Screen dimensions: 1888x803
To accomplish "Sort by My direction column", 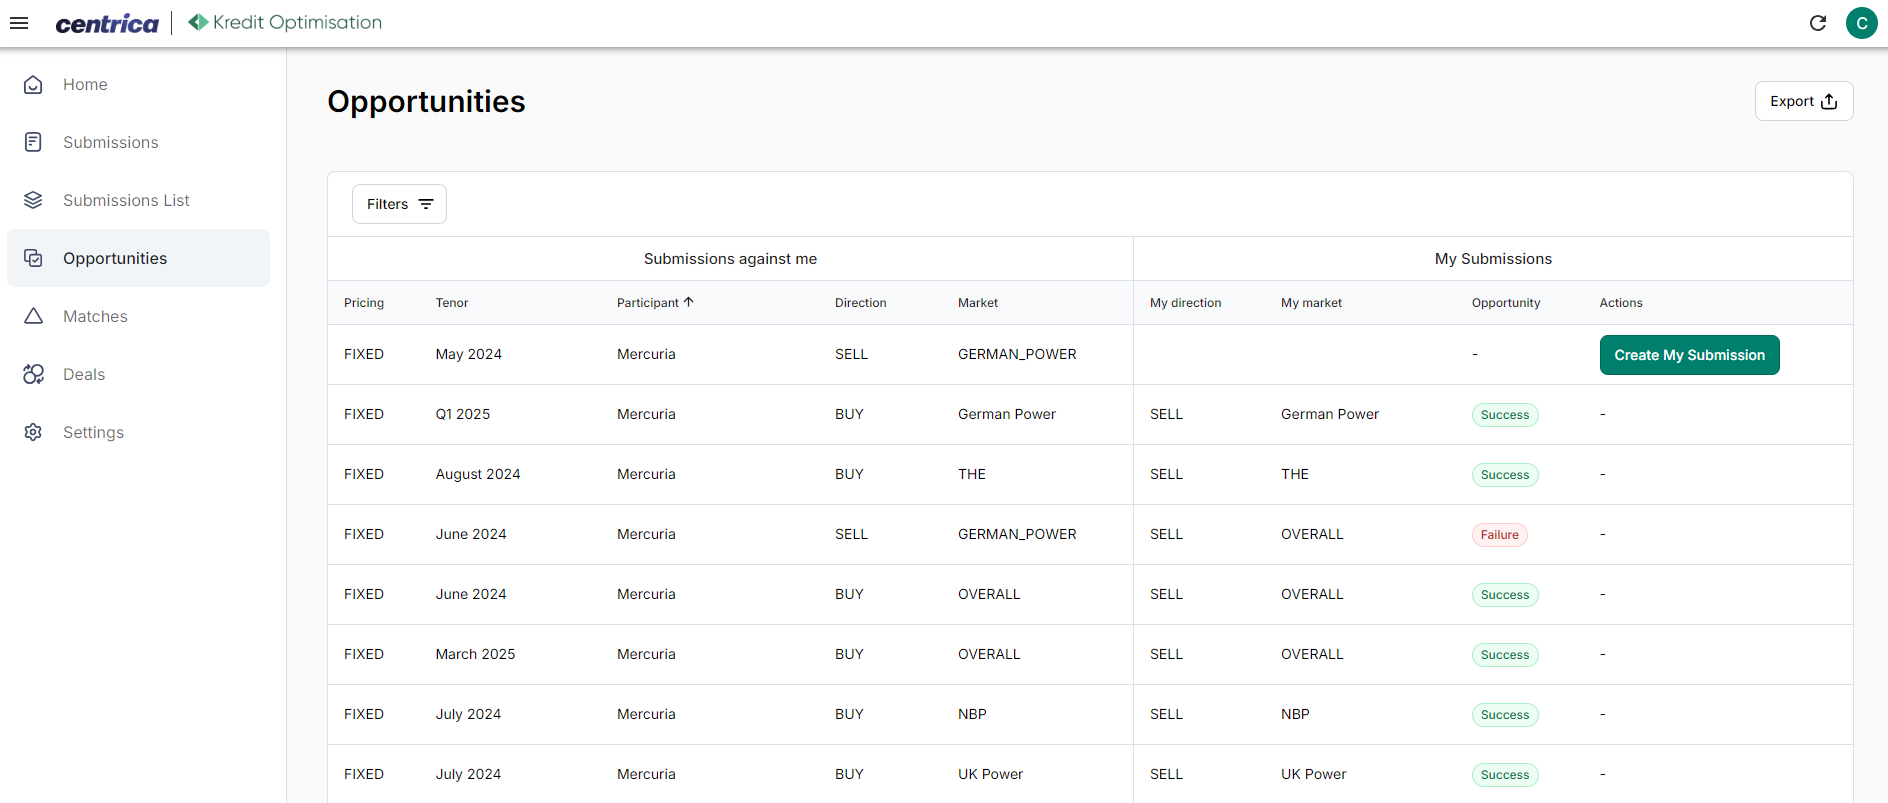I will (x=1185, y=303).
